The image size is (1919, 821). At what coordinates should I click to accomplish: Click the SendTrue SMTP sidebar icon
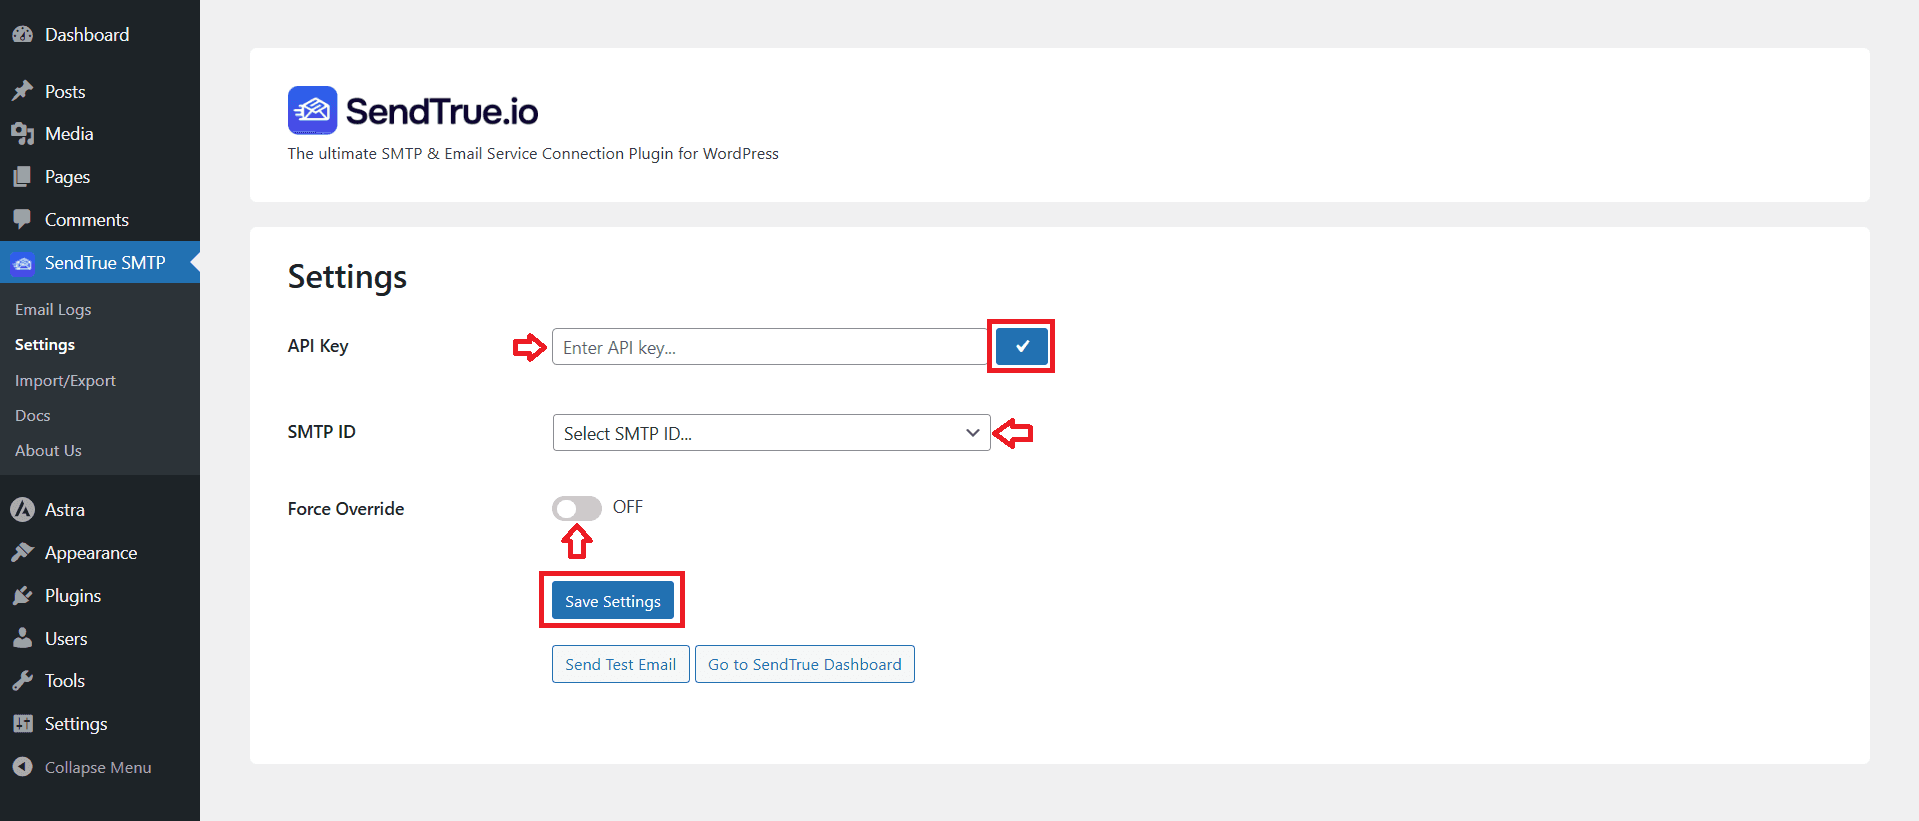[22, 263]
